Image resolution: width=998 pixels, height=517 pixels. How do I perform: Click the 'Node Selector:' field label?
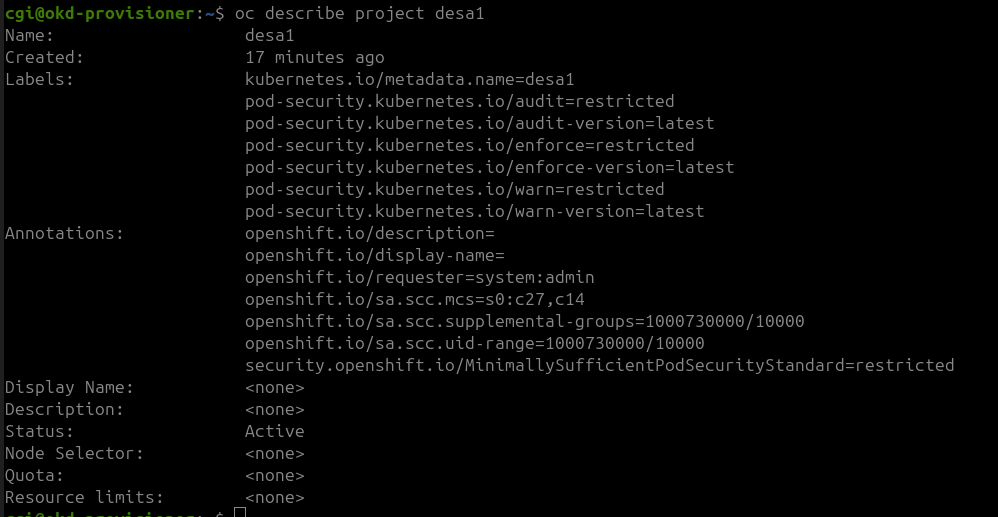74,454
